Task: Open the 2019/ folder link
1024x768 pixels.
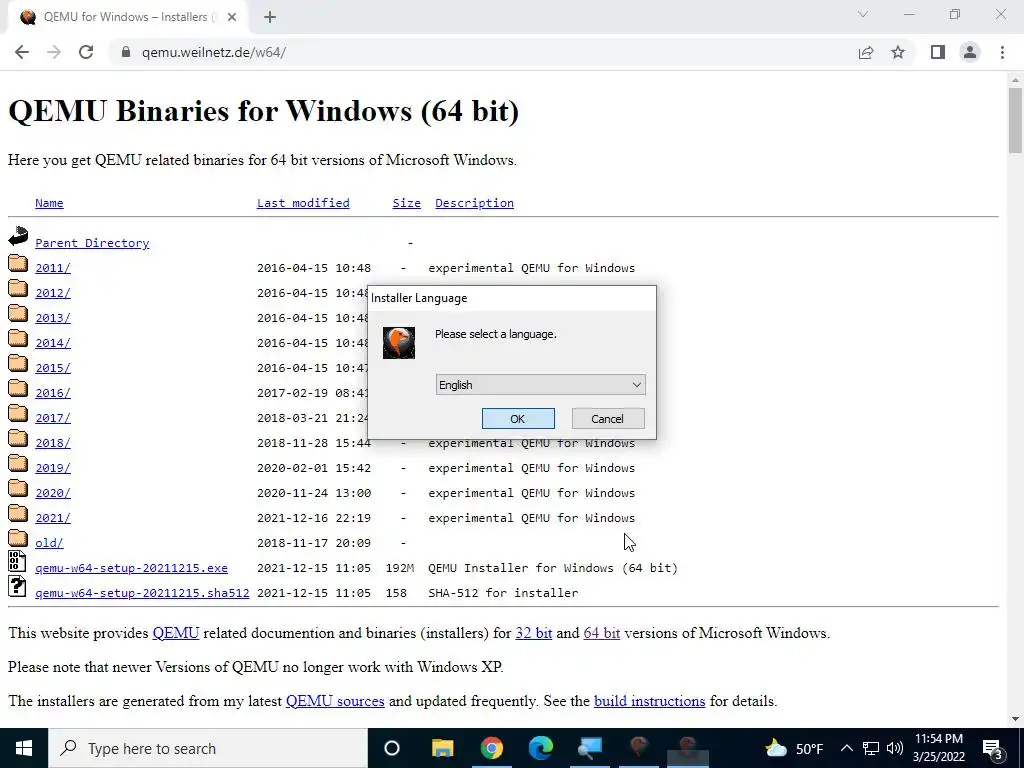Action: point(53,468)
